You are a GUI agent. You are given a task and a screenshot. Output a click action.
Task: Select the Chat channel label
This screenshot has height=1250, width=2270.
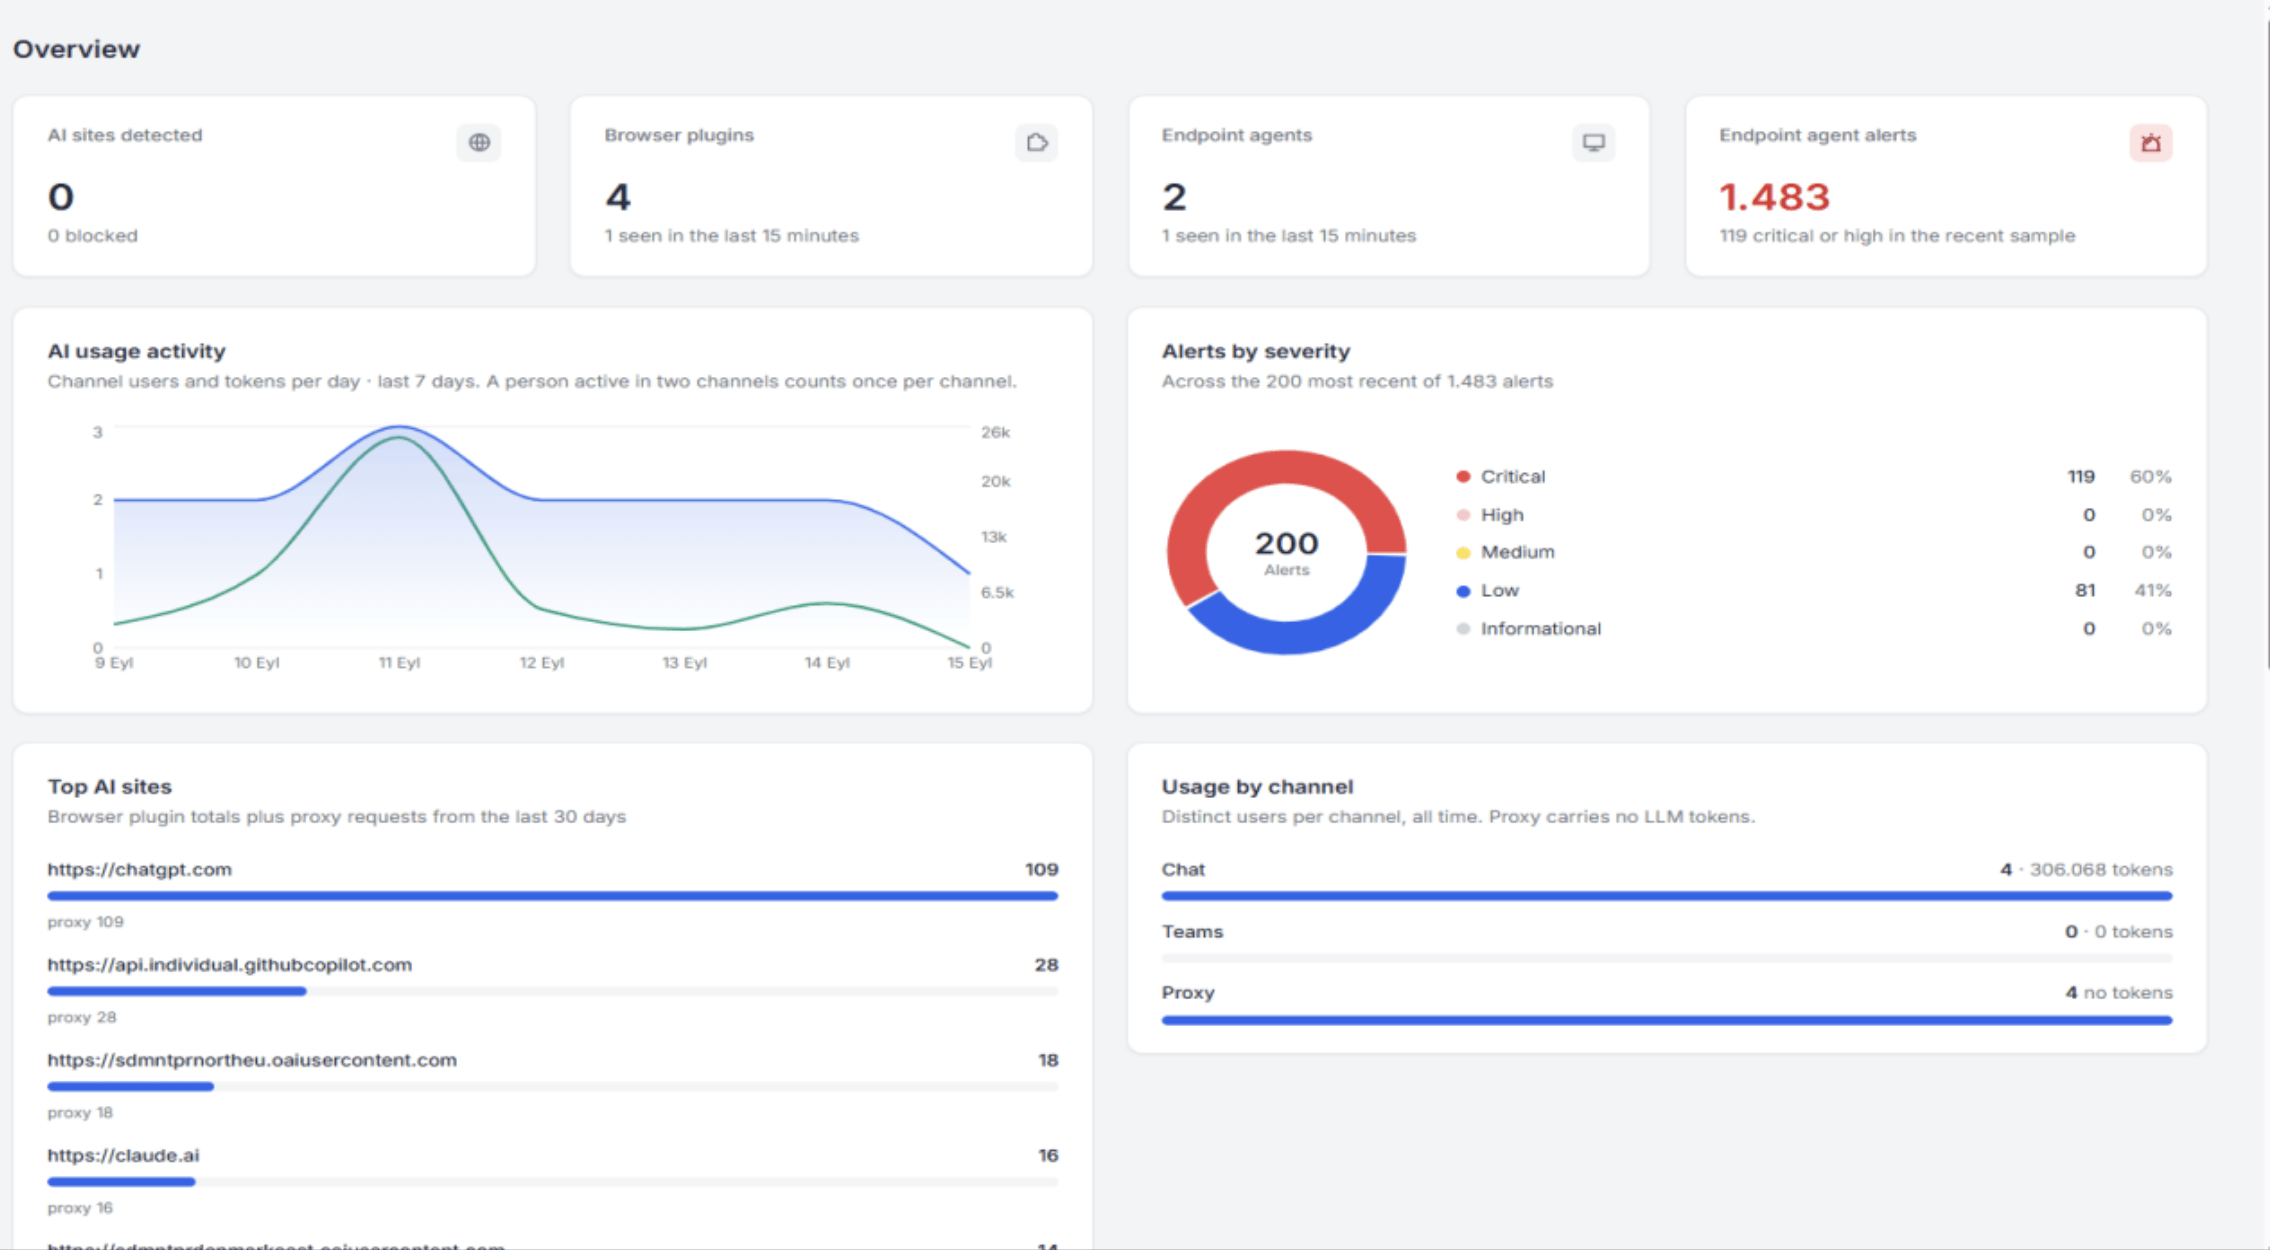pyautogui.click(x=1183, y=870)
